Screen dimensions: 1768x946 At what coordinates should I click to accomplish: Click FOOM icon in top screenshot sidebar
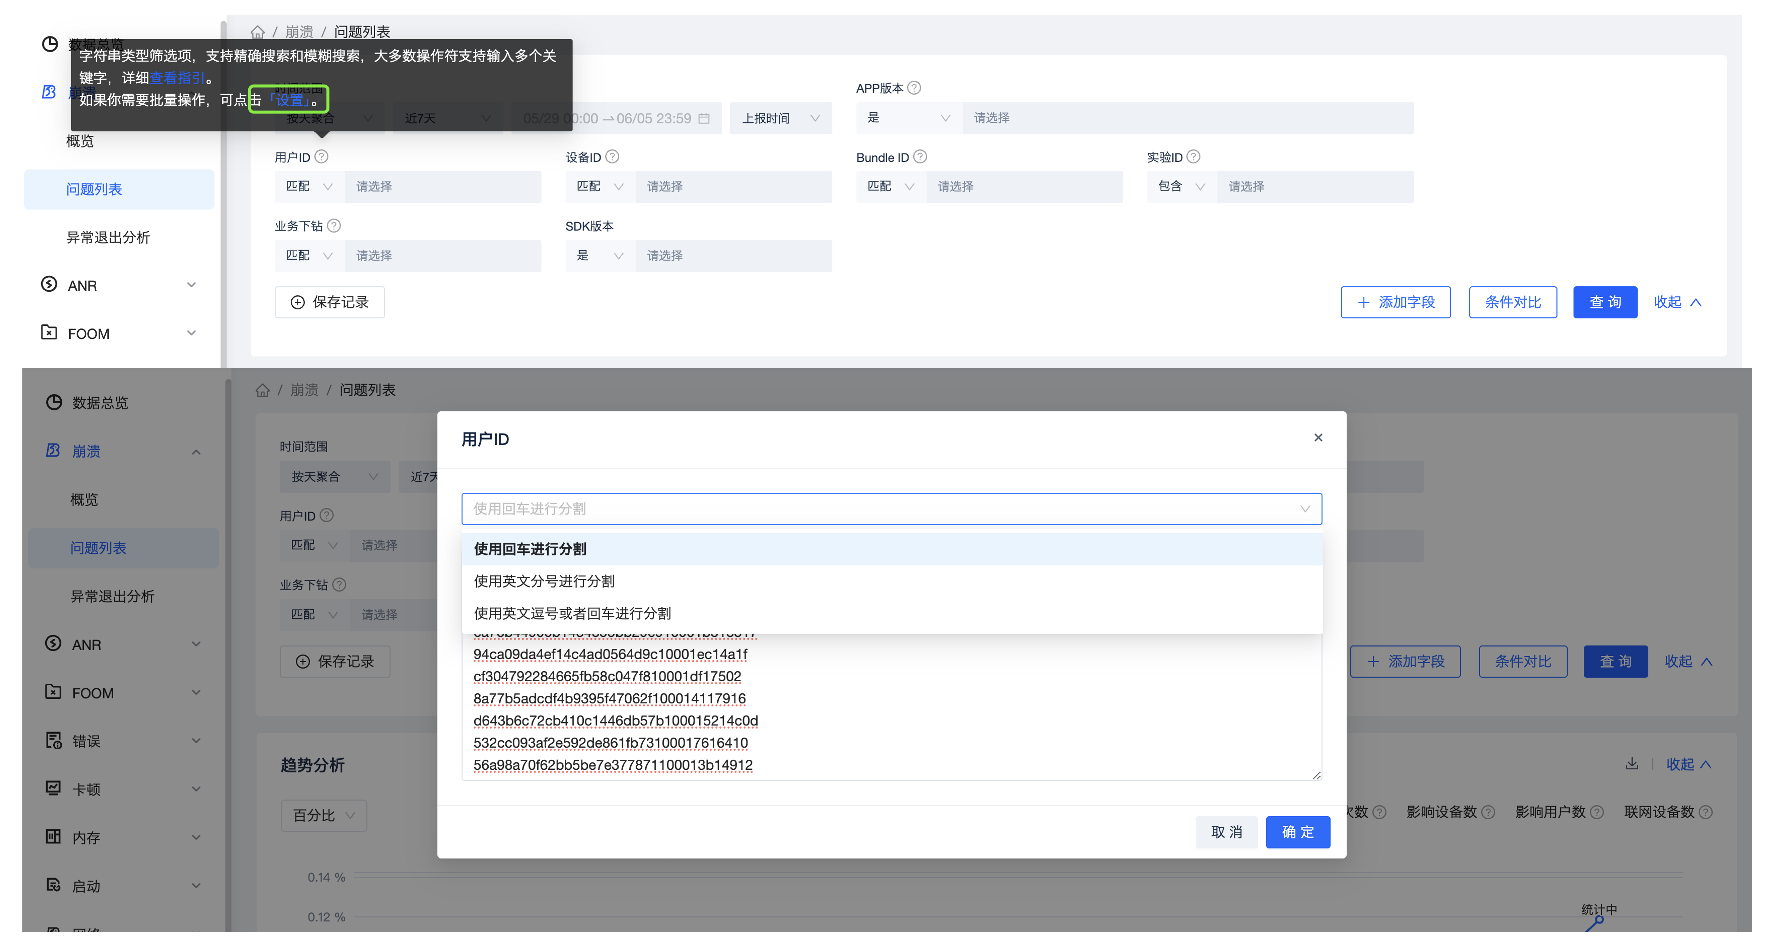point(49,332)
